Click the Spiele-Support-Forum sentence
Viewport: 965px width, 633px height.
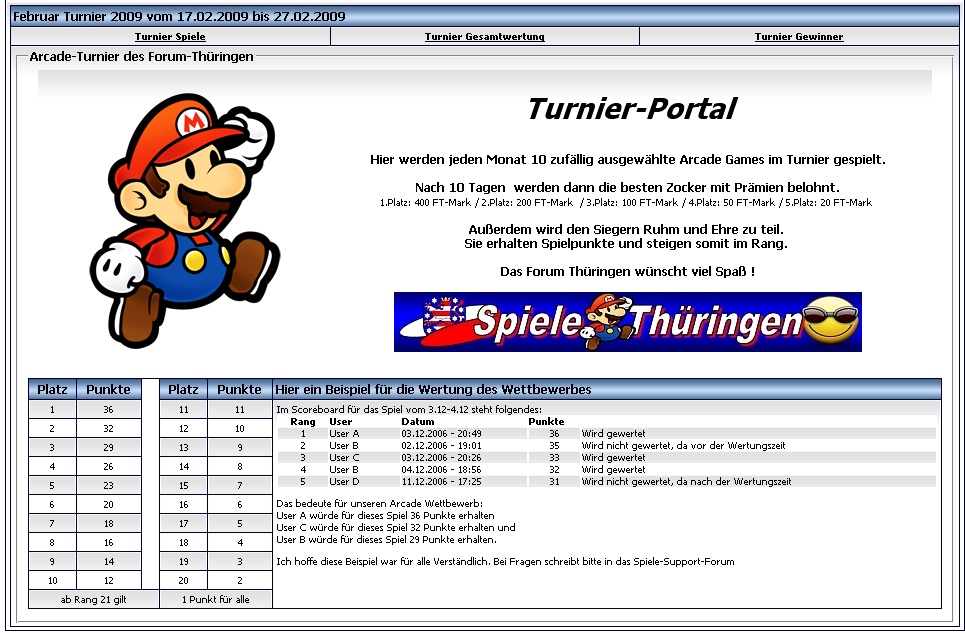505,562
